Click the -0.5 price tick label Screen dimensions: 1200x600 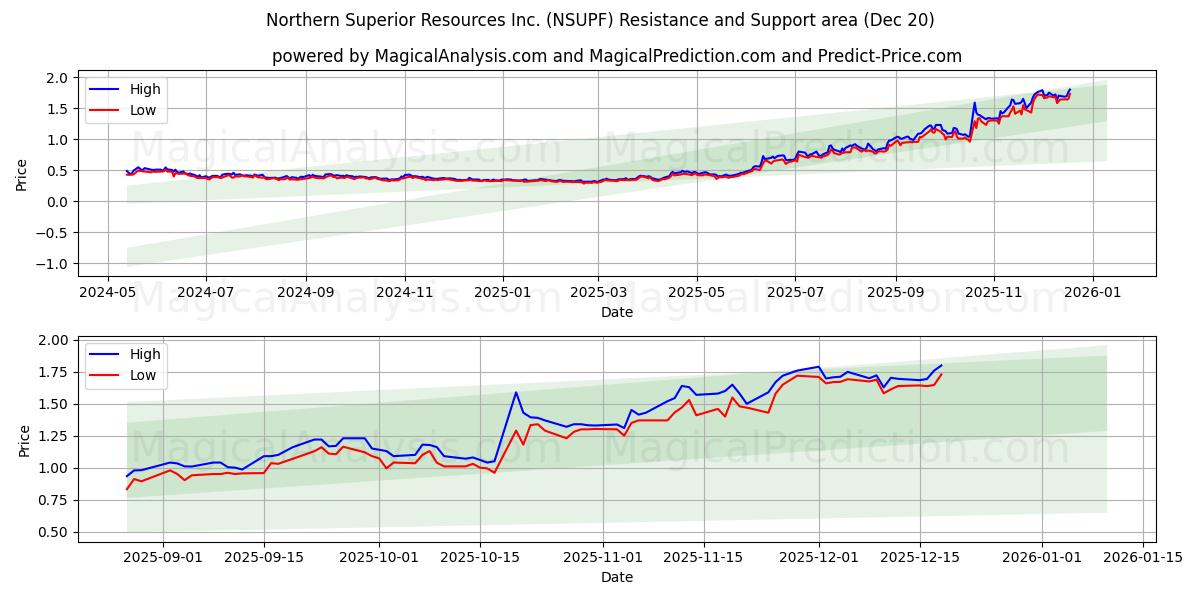[x=52, y=233]
